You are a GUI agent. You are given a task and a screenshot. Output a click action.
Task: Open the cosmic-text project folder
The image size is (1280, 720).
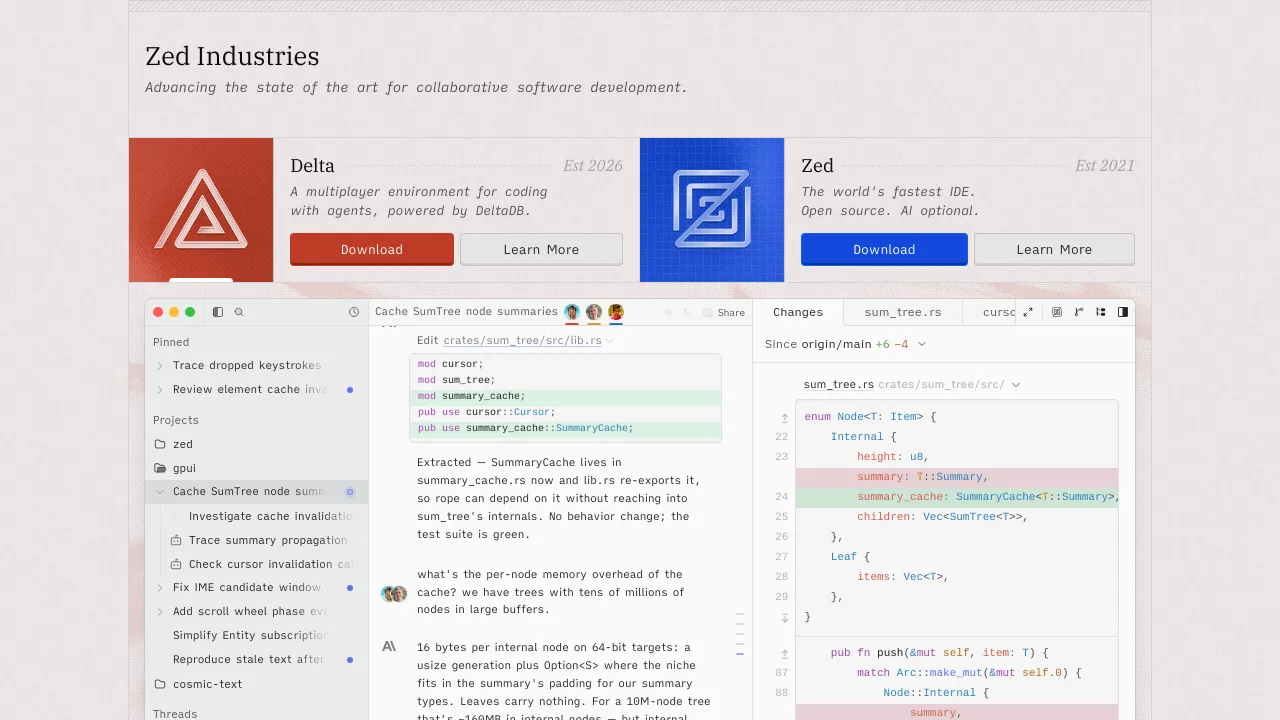point(198,684)
